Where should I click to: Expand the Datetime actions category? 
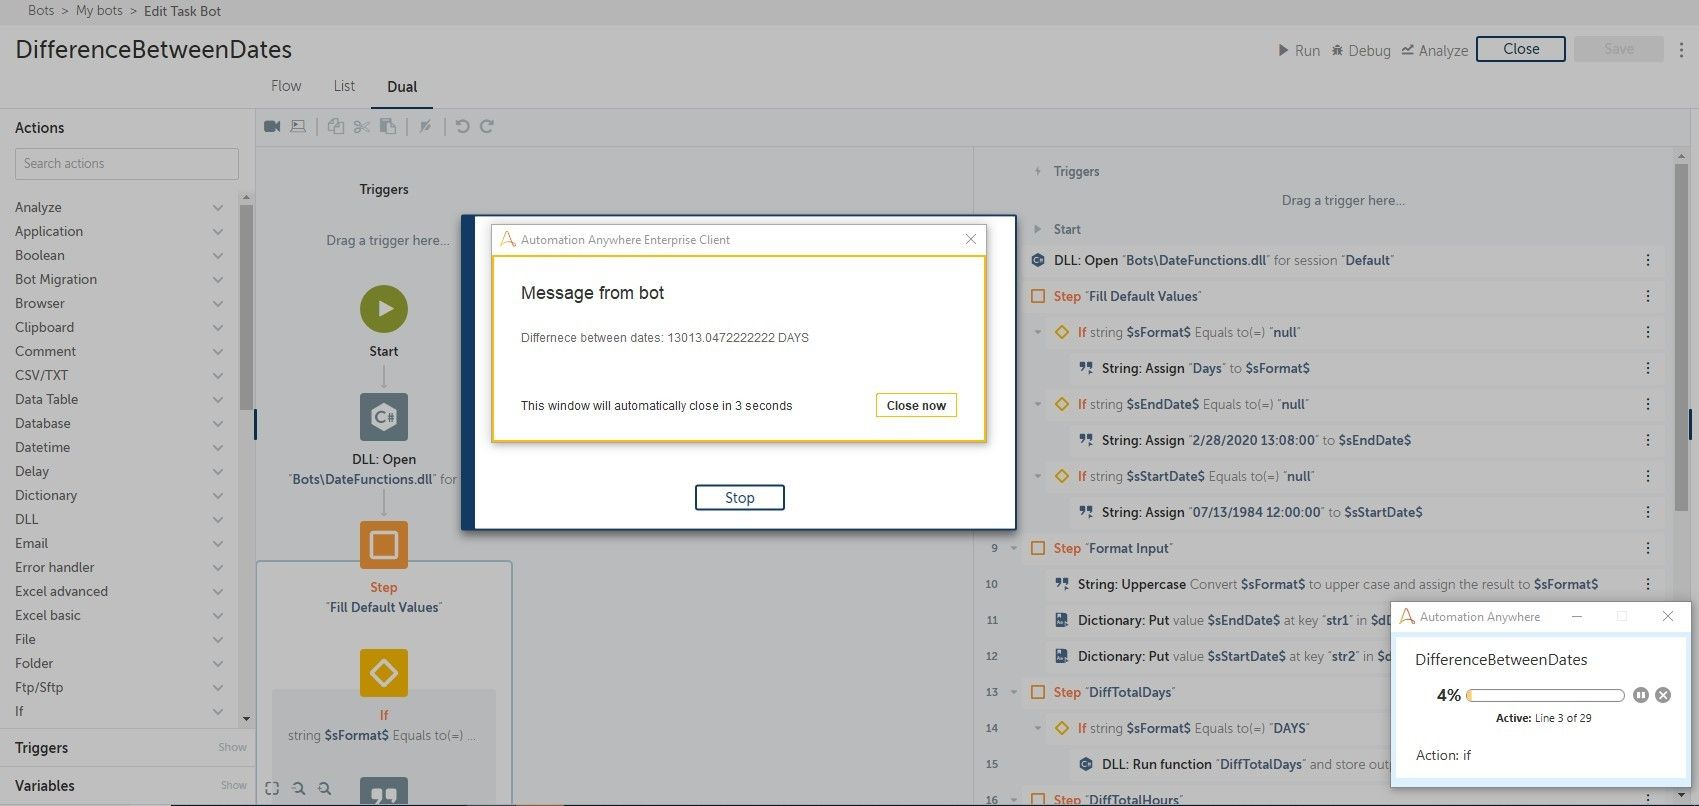217,447
